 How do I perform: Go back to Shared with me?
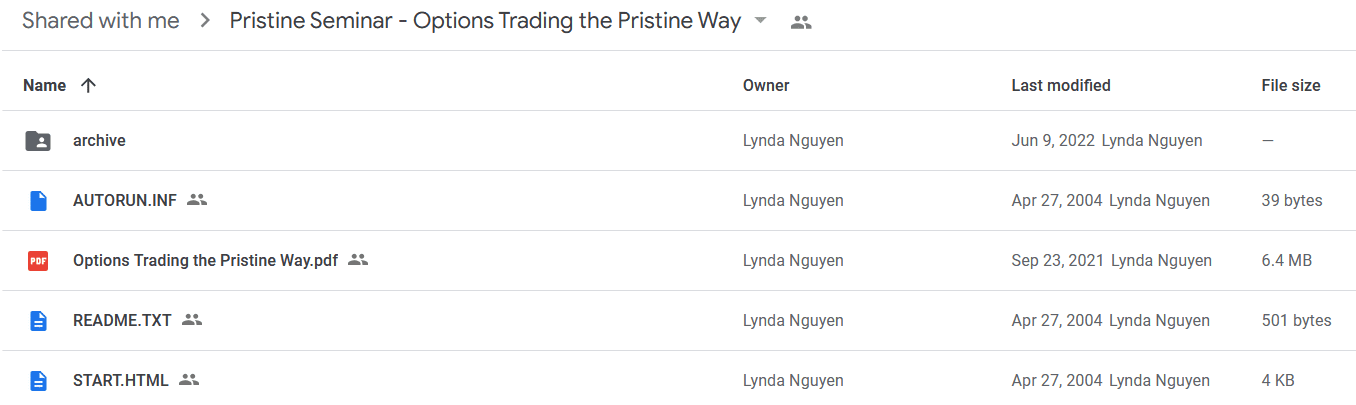pyautogui.click(x=101, y=21)
